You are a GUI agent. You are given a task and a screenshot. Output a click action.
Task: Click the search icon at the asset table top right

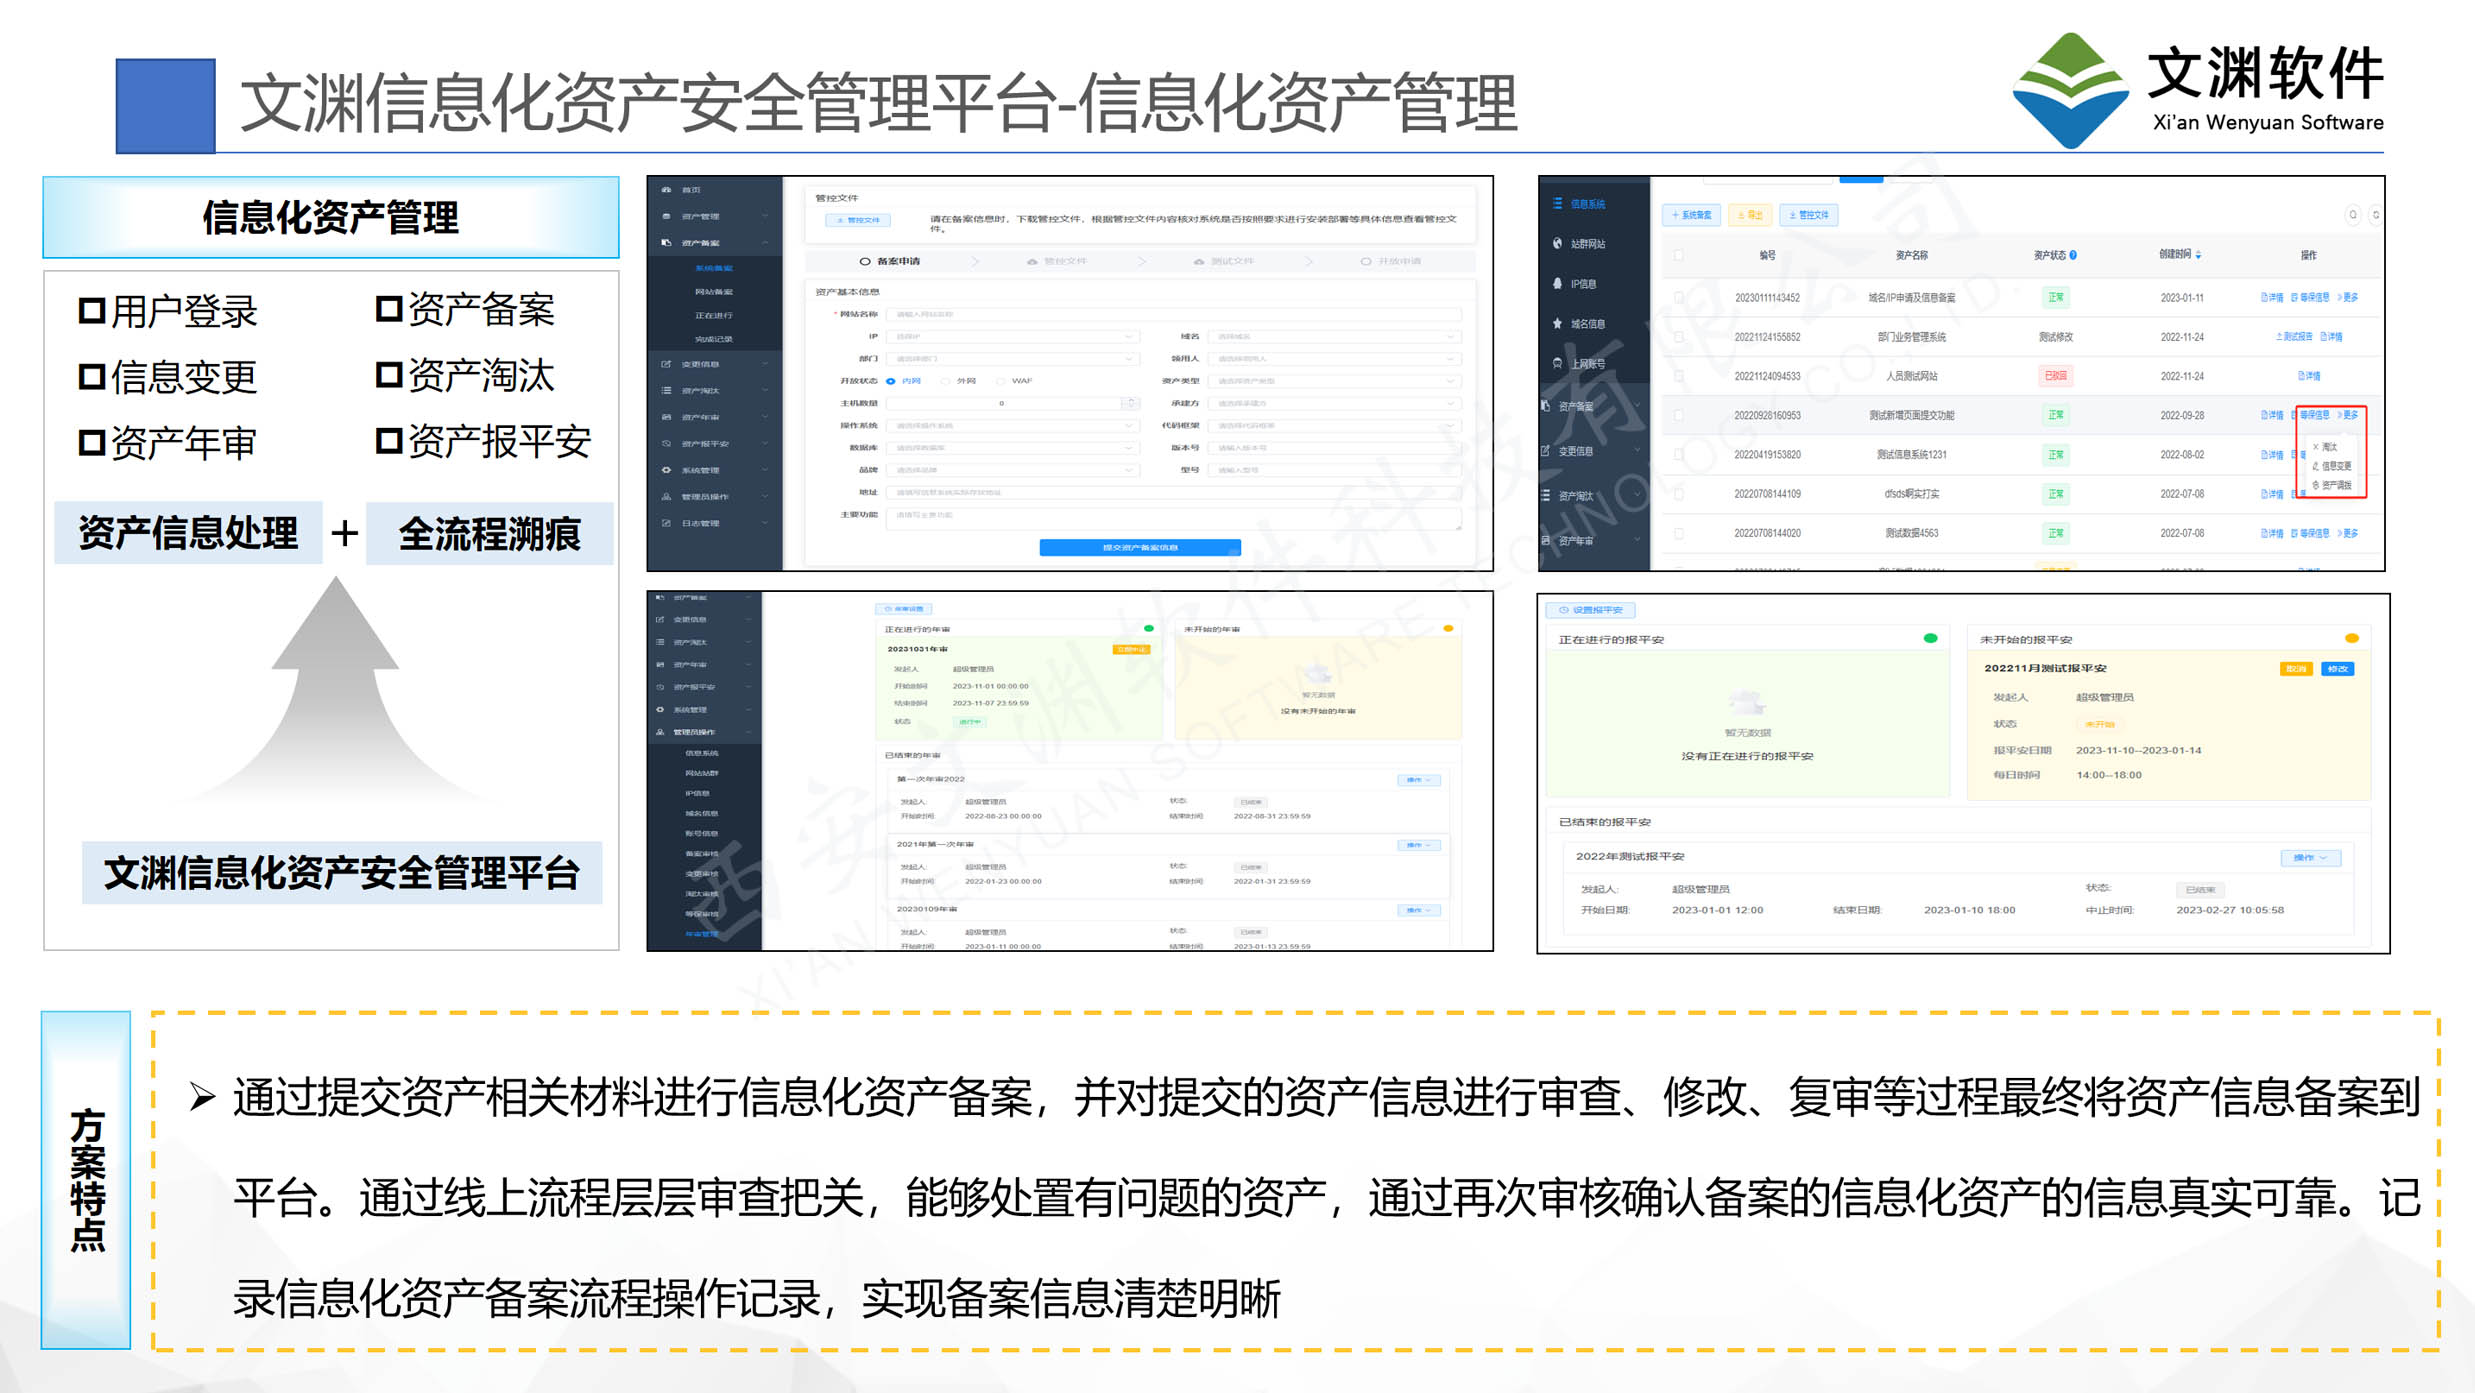(x=2353, y=215)
